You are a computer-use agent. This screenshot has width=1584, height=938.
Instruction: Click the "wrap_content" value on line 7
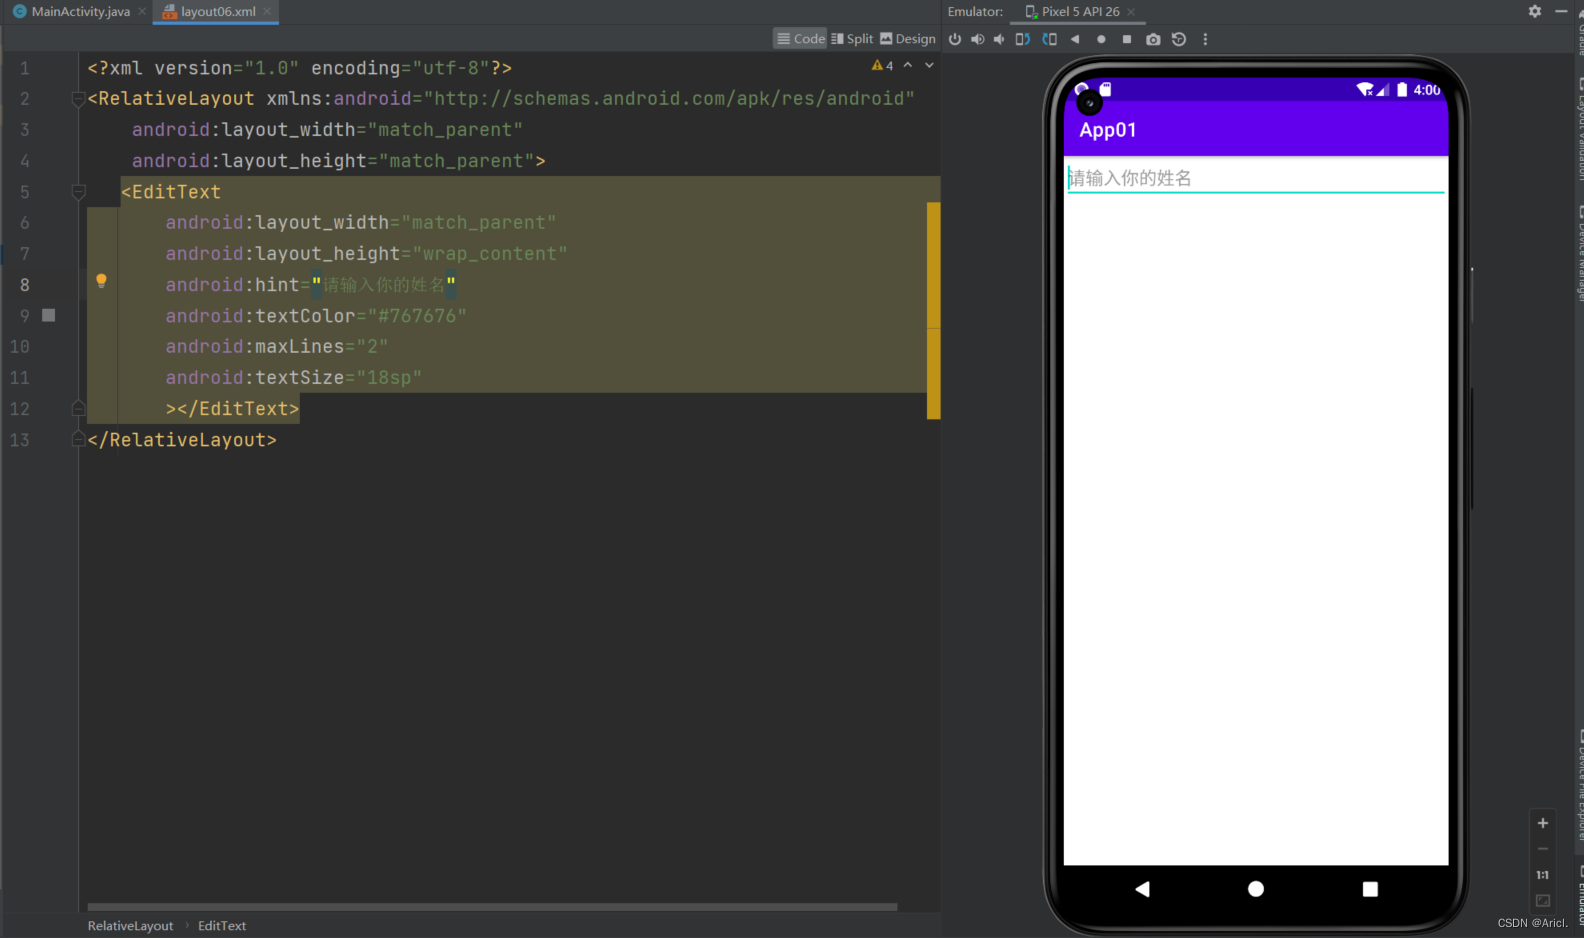[490, 254]
